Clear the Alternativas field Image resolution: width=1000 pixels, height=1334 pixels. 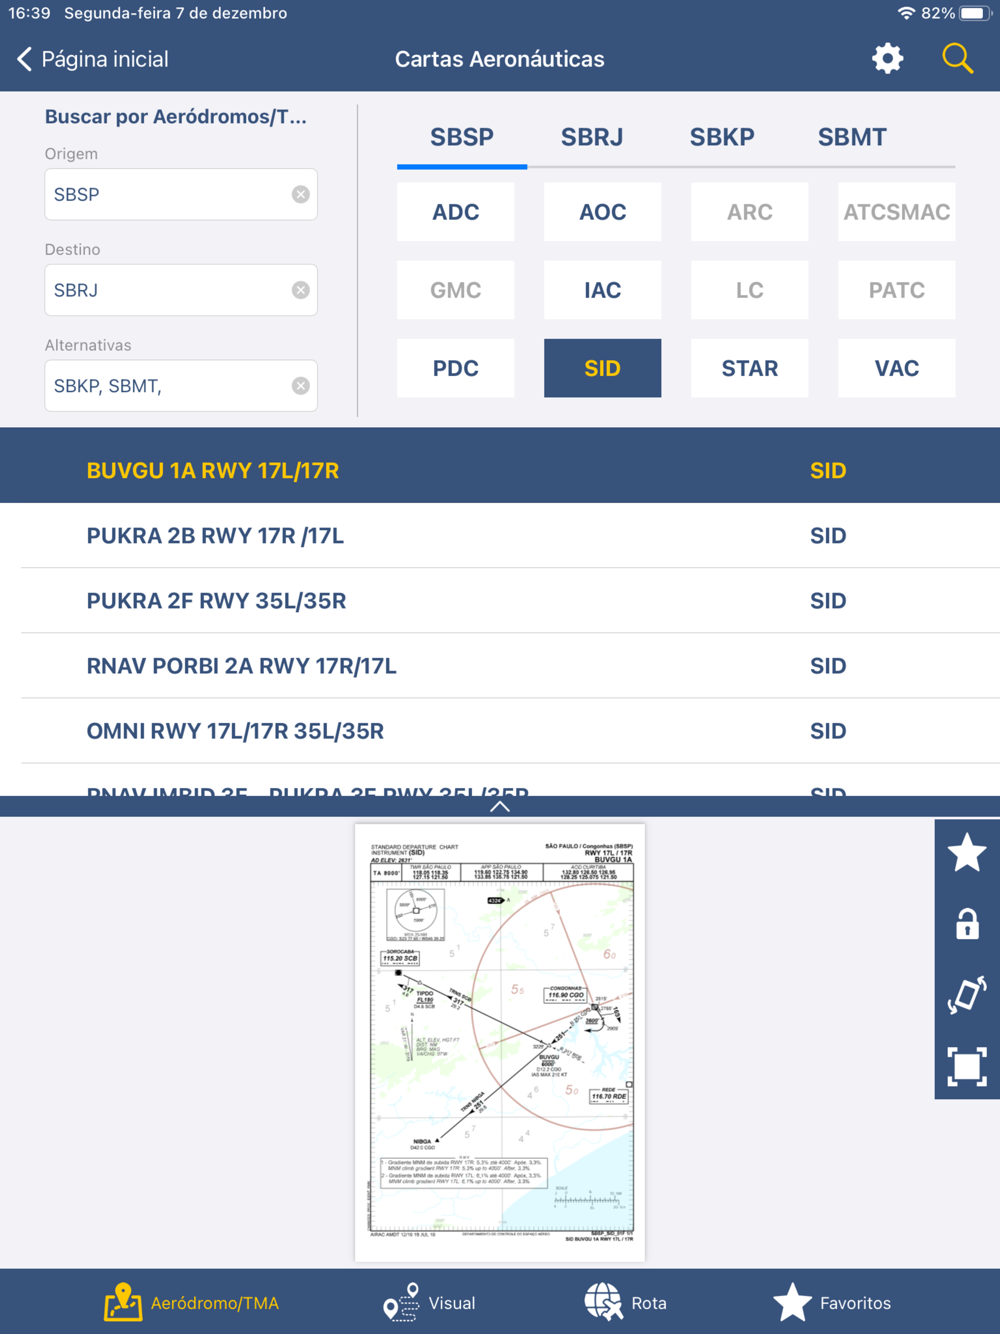point(300,386)
